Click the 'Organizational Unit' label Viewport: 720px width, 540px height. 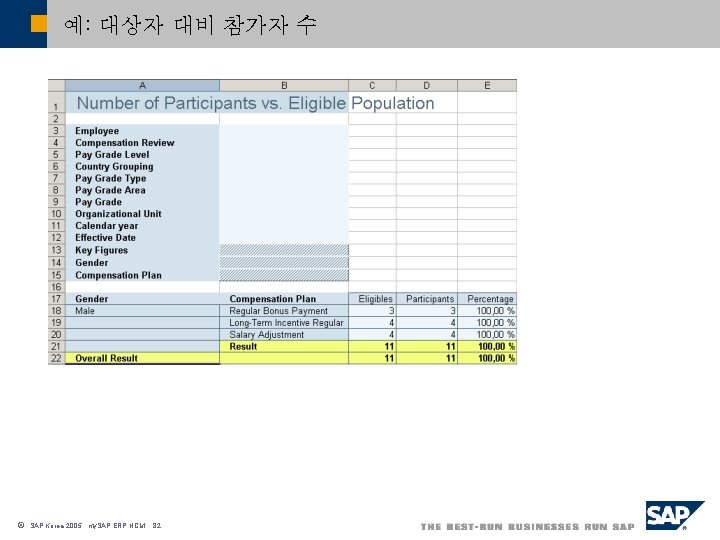click(118, 214)
